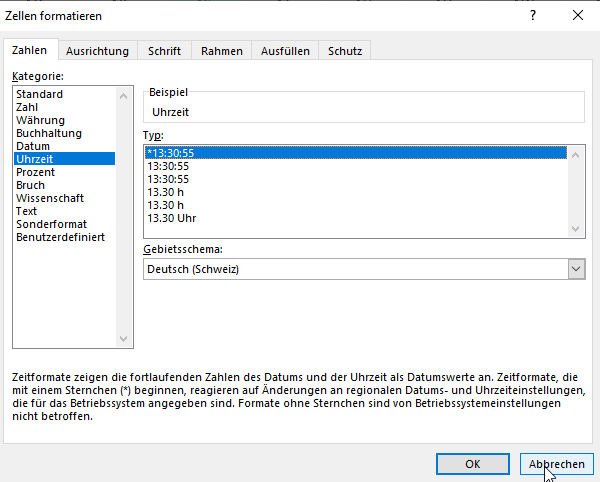Select the Zahlen tab

[29, 50]
